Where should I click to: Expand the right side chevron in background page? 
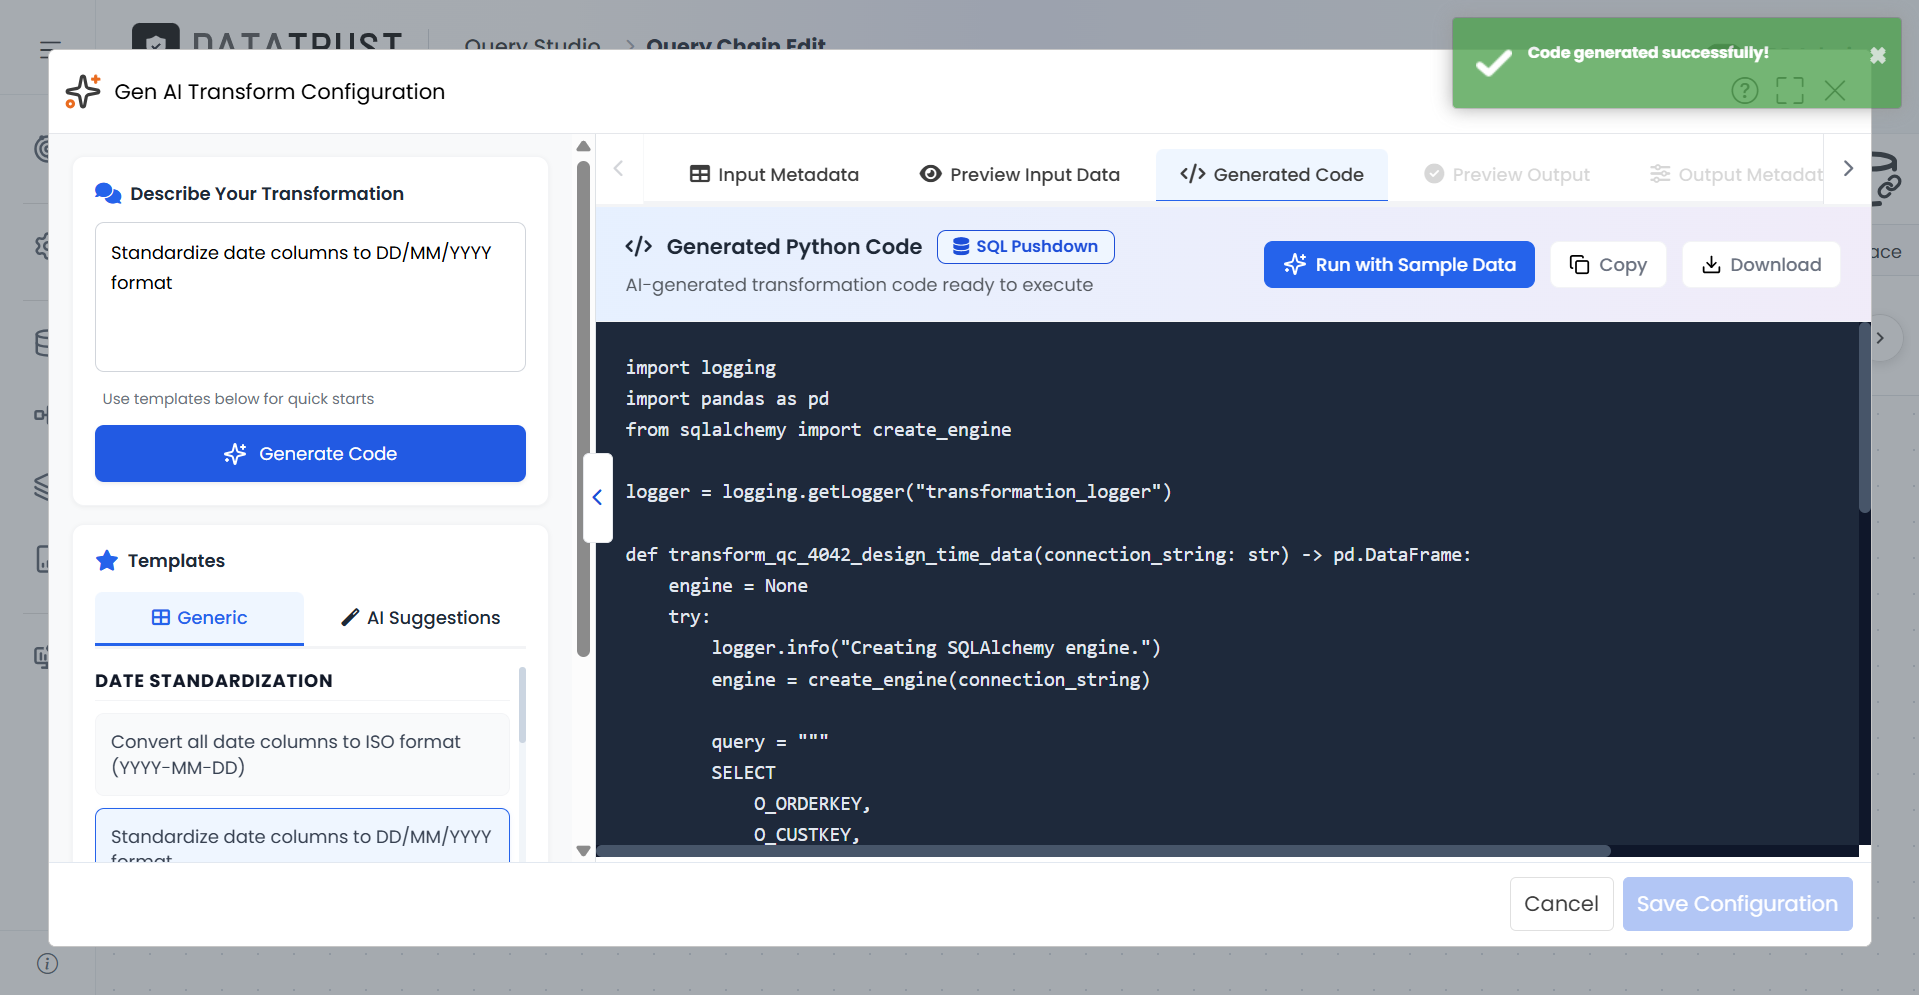(x=1880, y=338)
